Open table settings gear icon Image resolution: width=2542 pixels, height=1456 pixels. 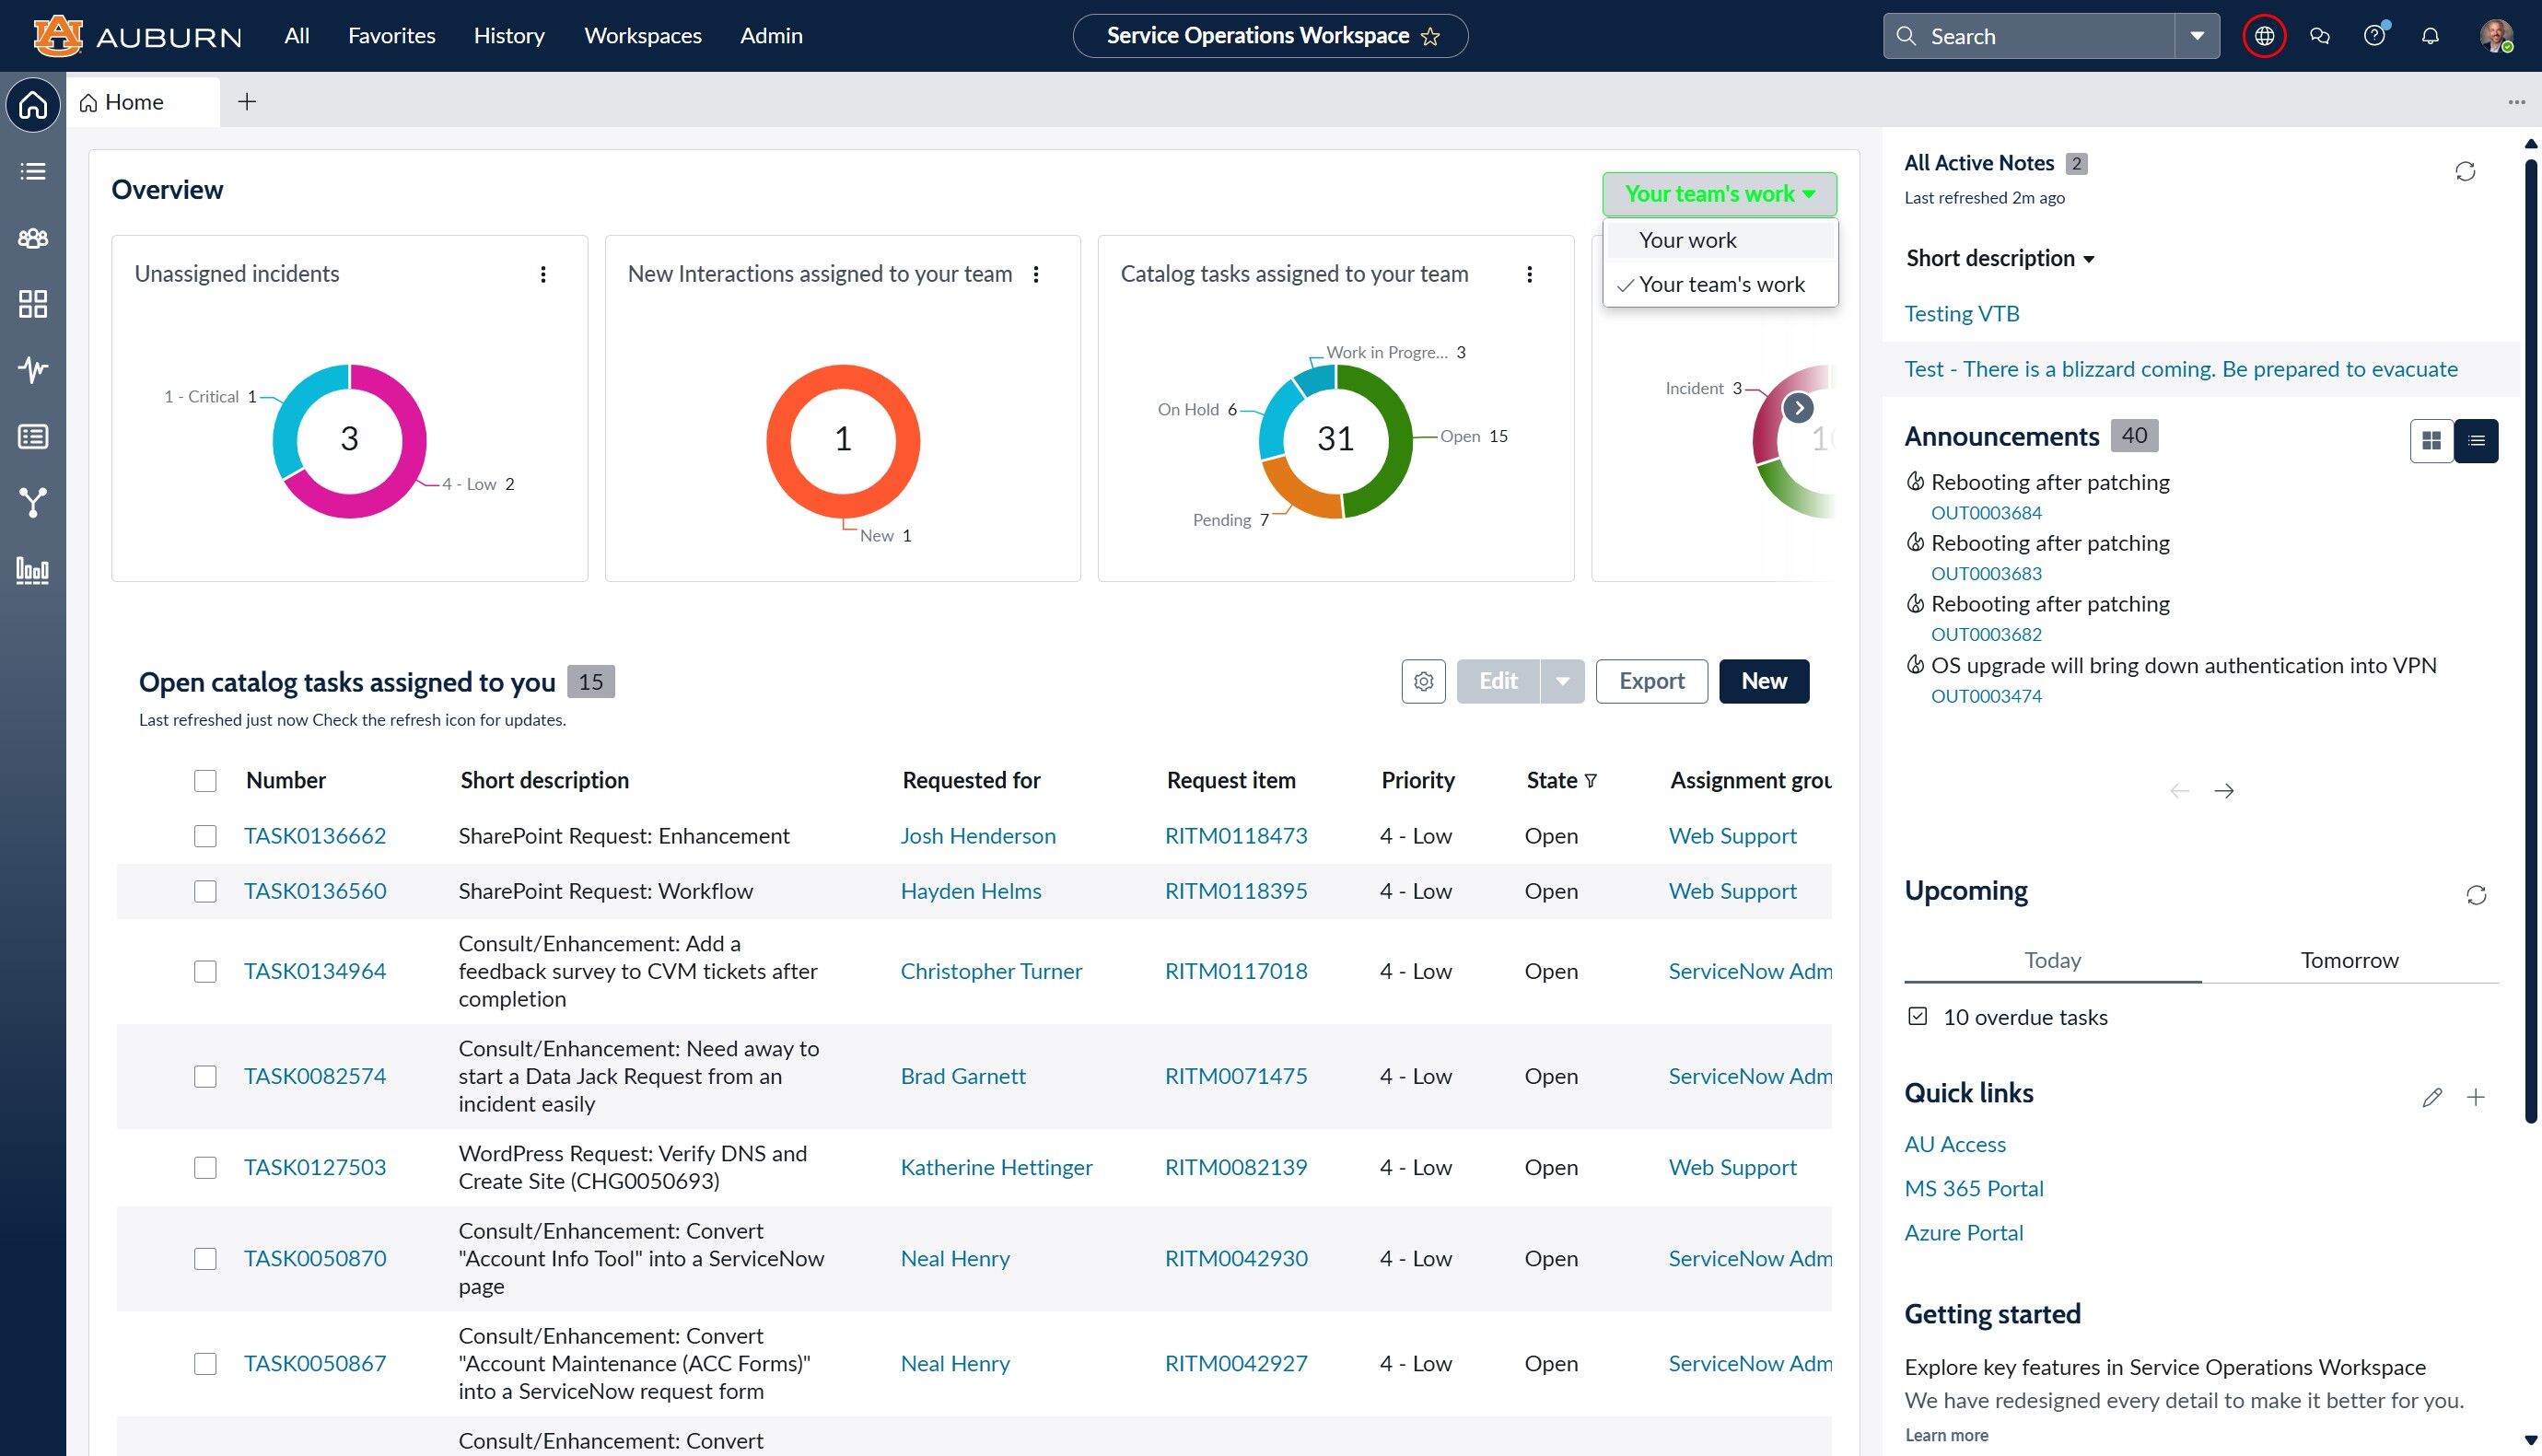tap(1423, 681)
